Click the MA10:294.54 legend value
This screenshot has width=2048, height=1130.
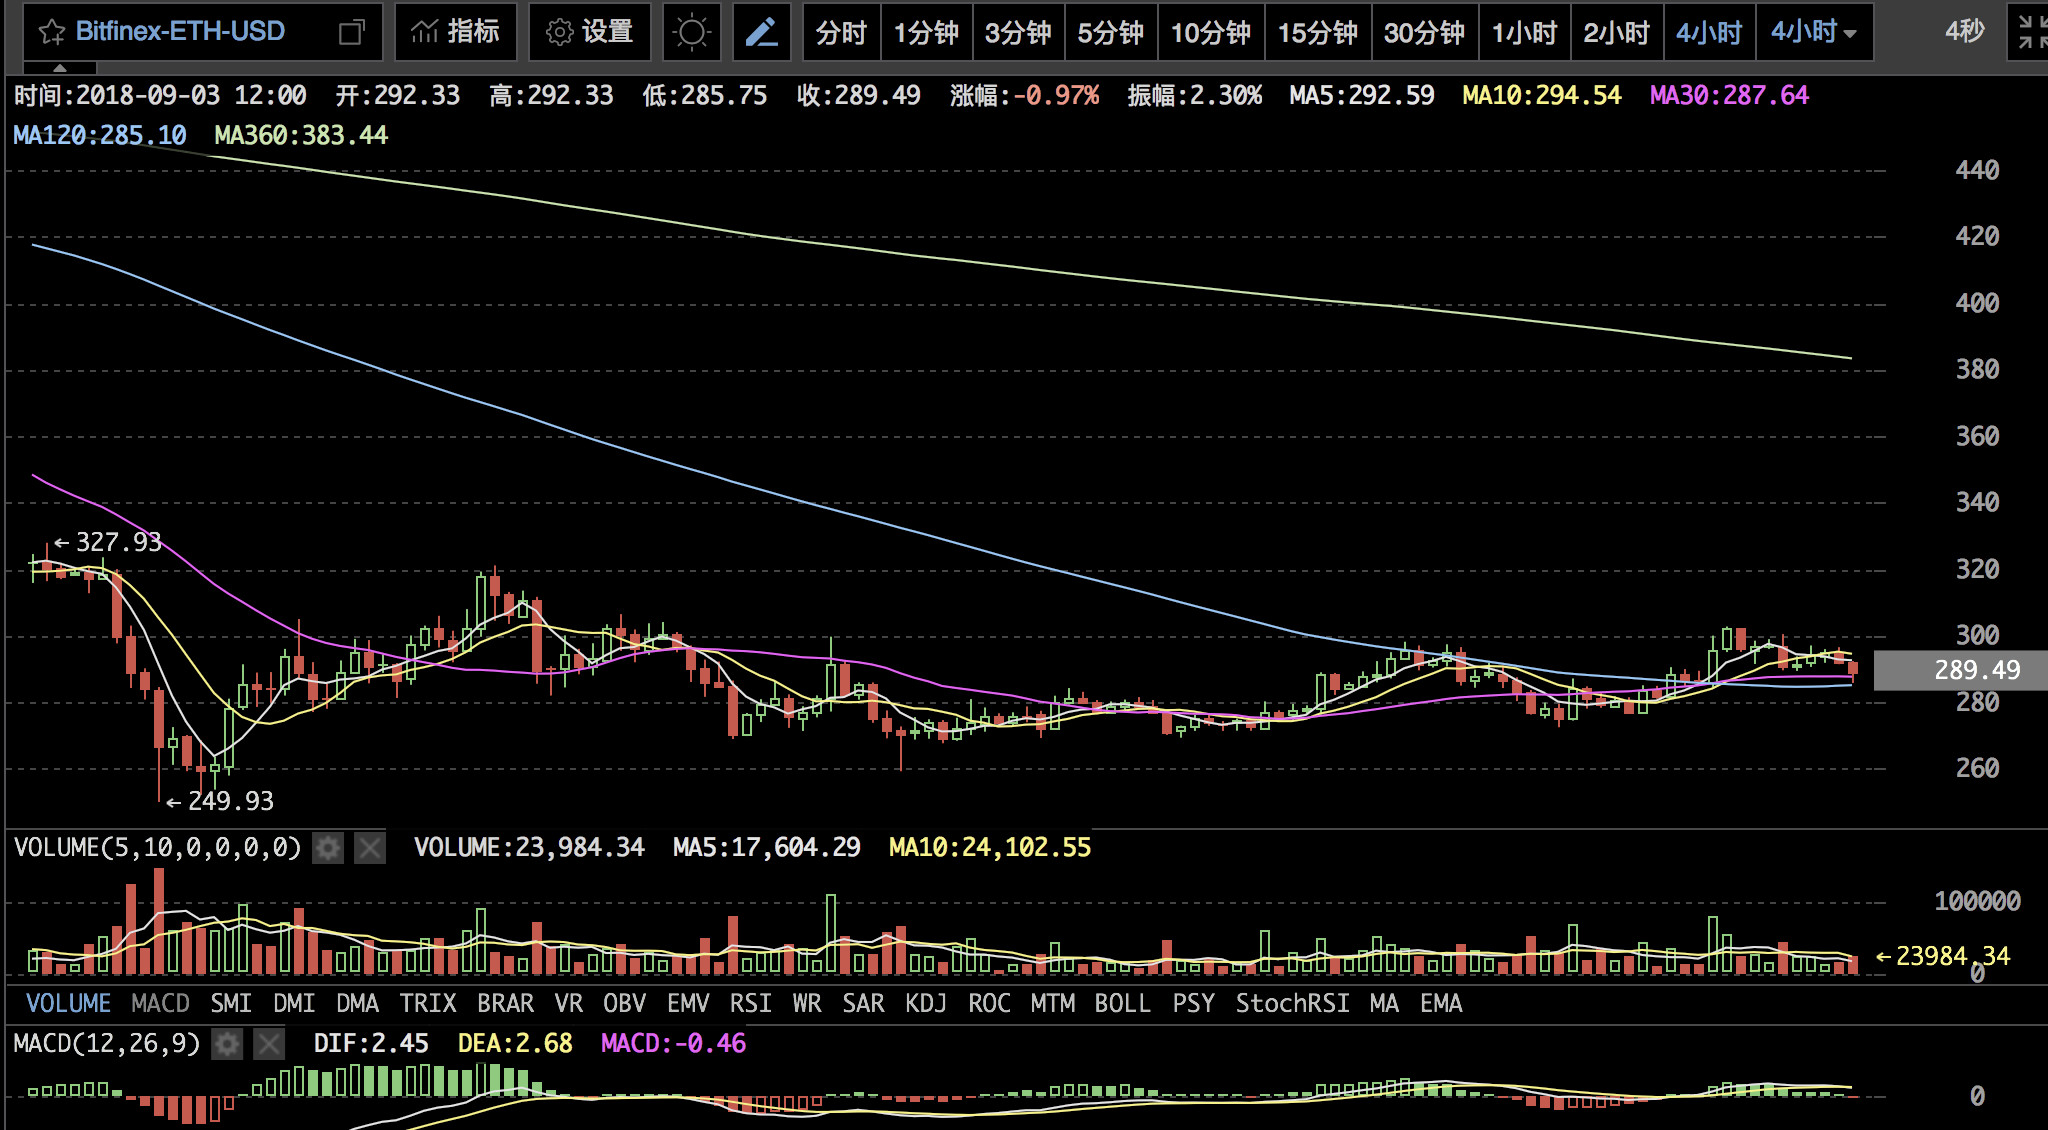[1542, 96]
